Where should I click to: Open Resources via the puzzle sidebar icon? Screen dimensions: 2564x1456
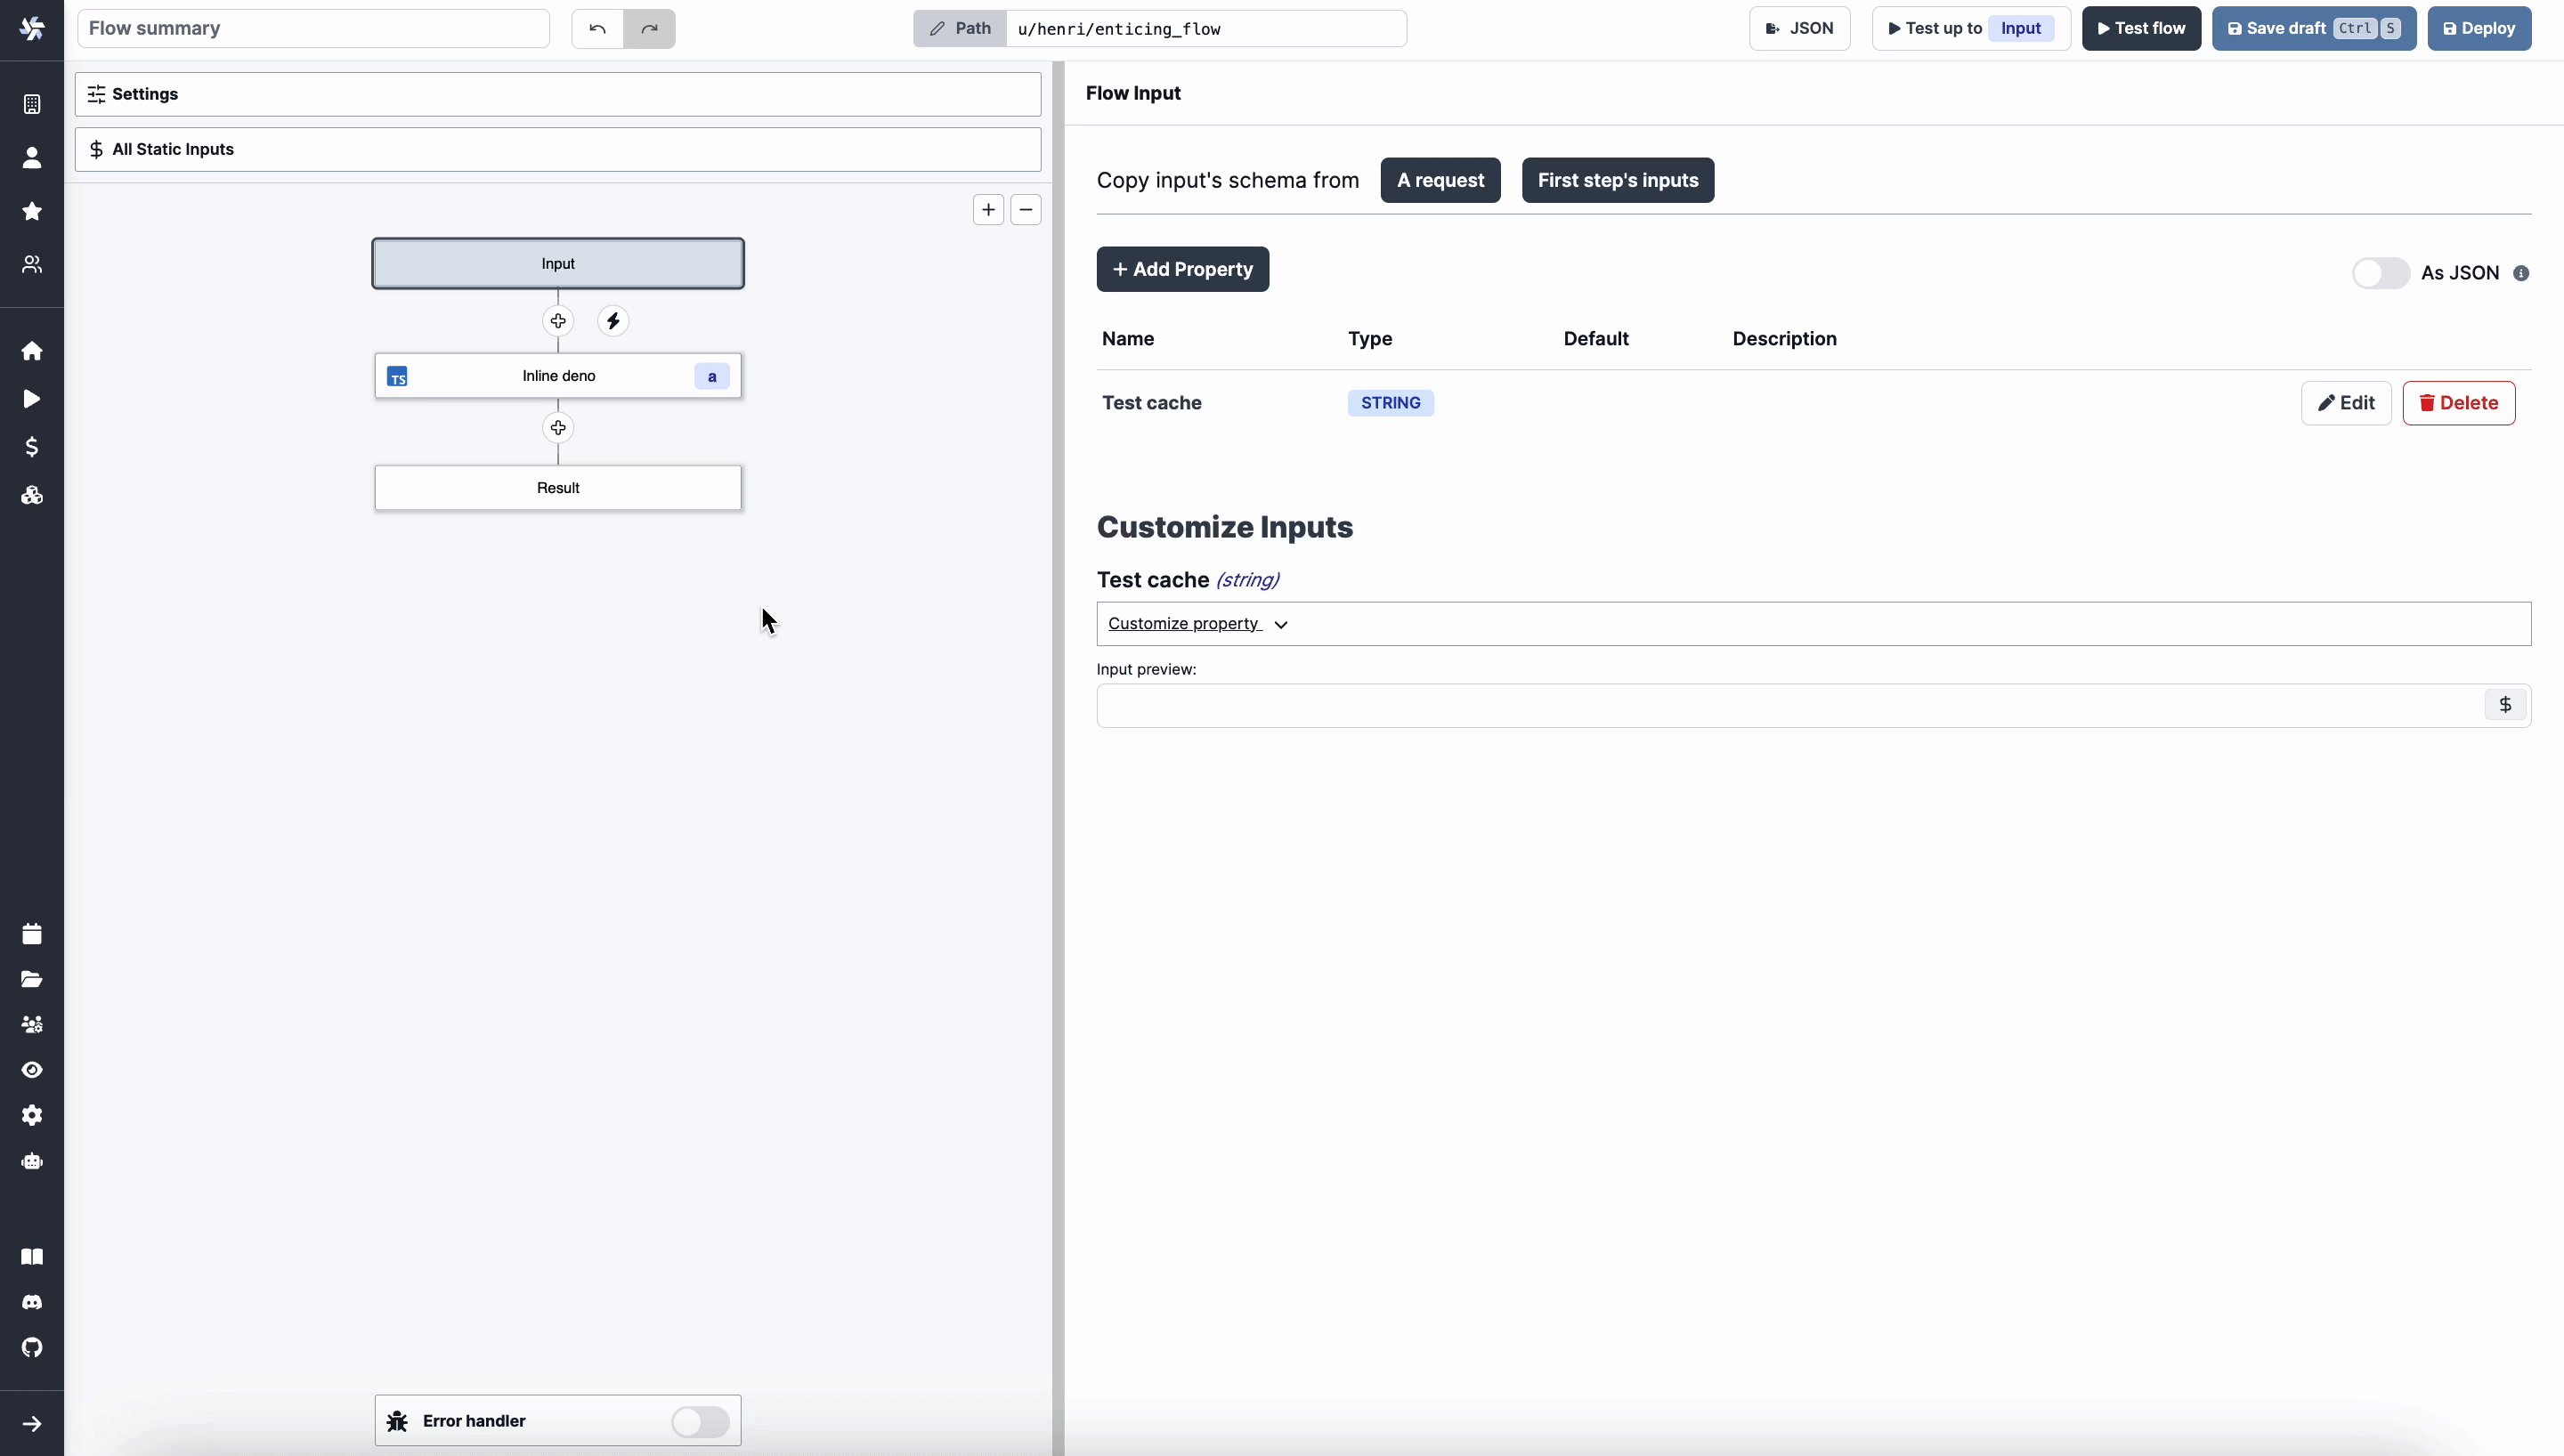point(32,495)
